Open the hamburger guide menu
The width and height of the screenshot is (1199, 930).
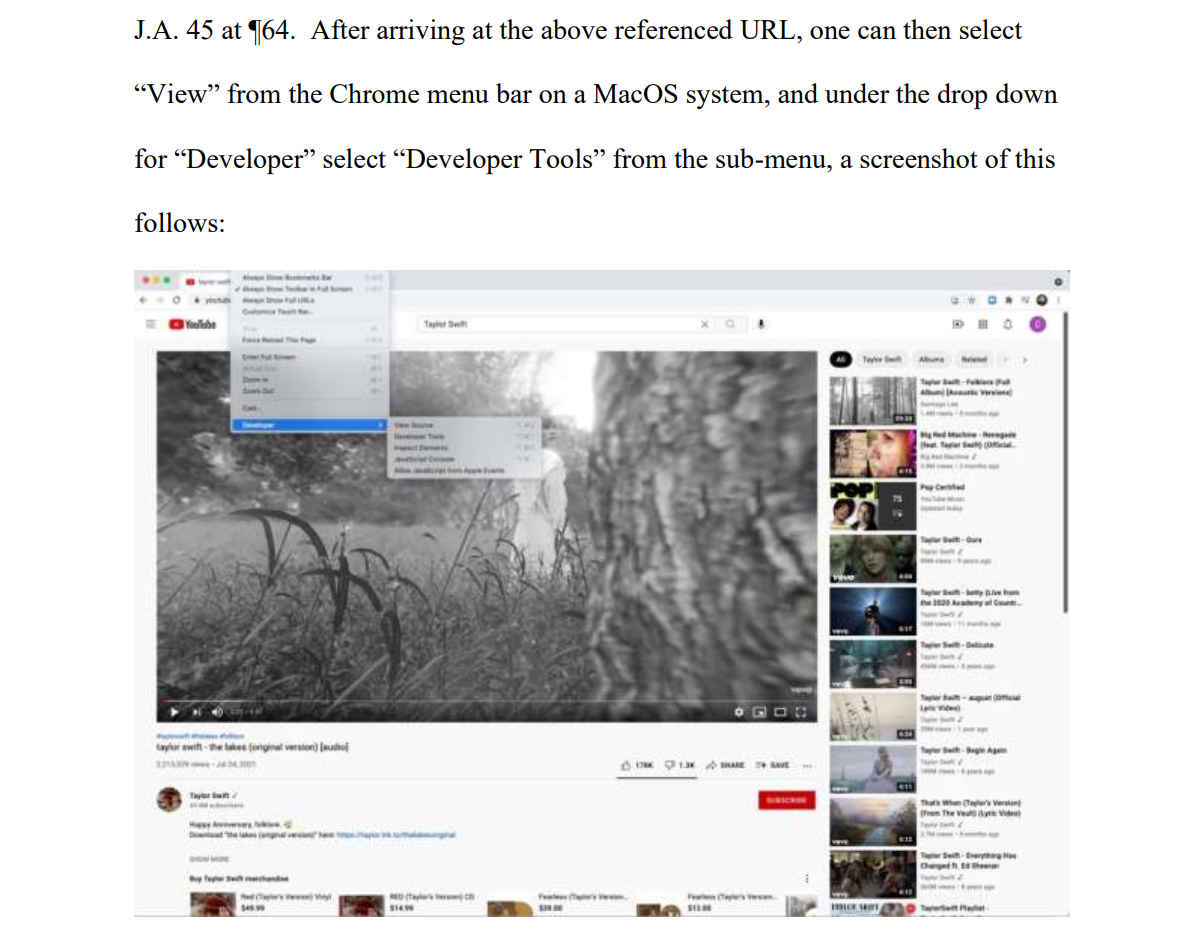[153, 324]
